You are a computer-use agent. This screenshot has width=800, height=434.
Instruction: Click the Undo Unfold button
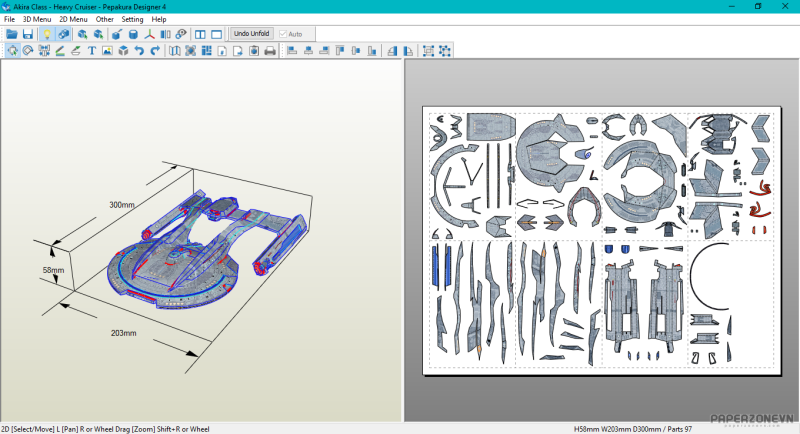coord(253,34)
